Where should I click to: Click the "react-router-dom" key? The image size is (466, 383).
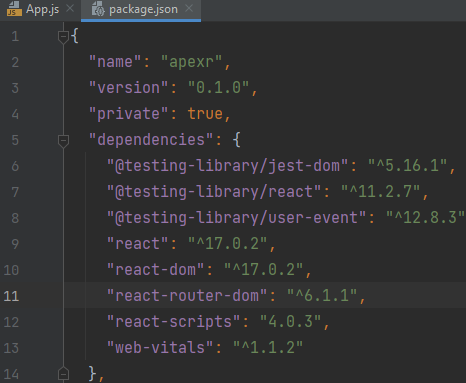point(187,296)
